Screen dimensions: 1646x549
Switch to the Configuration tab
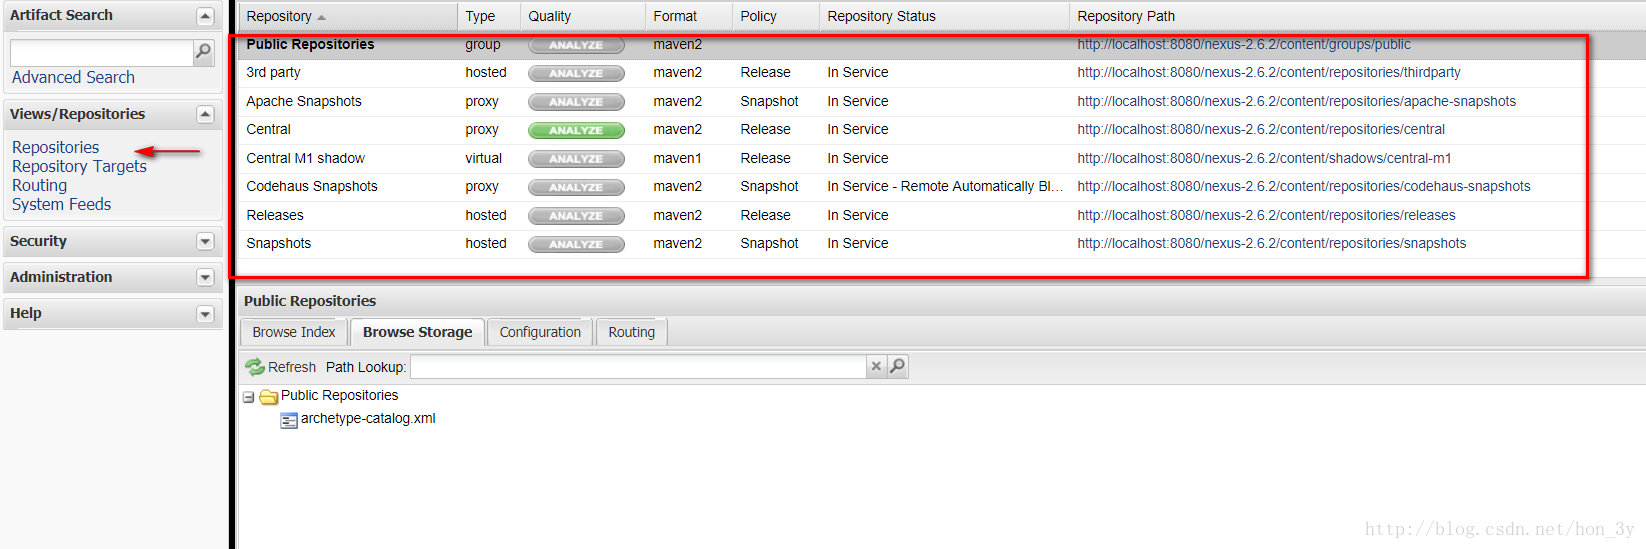[x=540, y=332]
